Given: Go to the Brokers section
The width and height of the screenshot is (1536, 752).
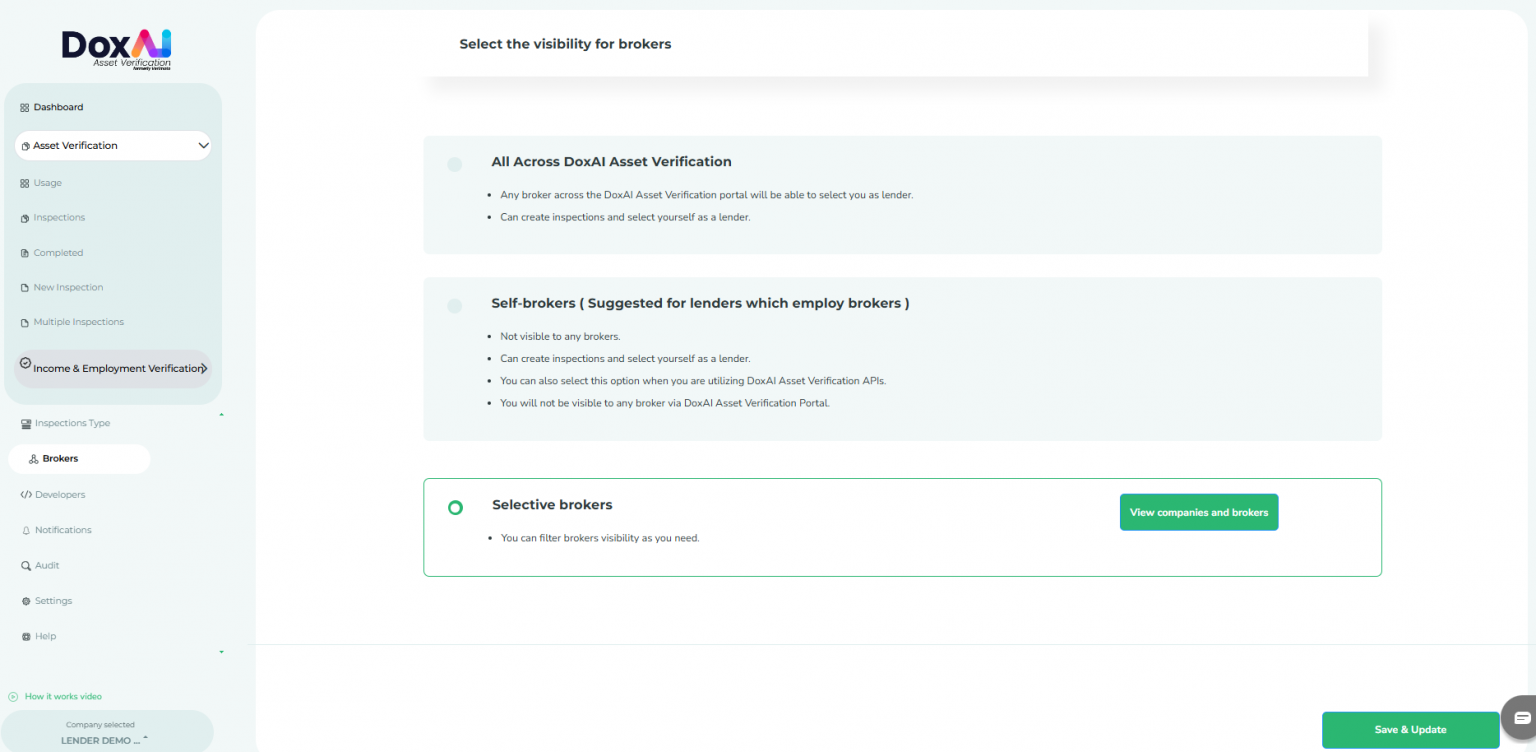Looking at the screenshot, I should 60,458.
